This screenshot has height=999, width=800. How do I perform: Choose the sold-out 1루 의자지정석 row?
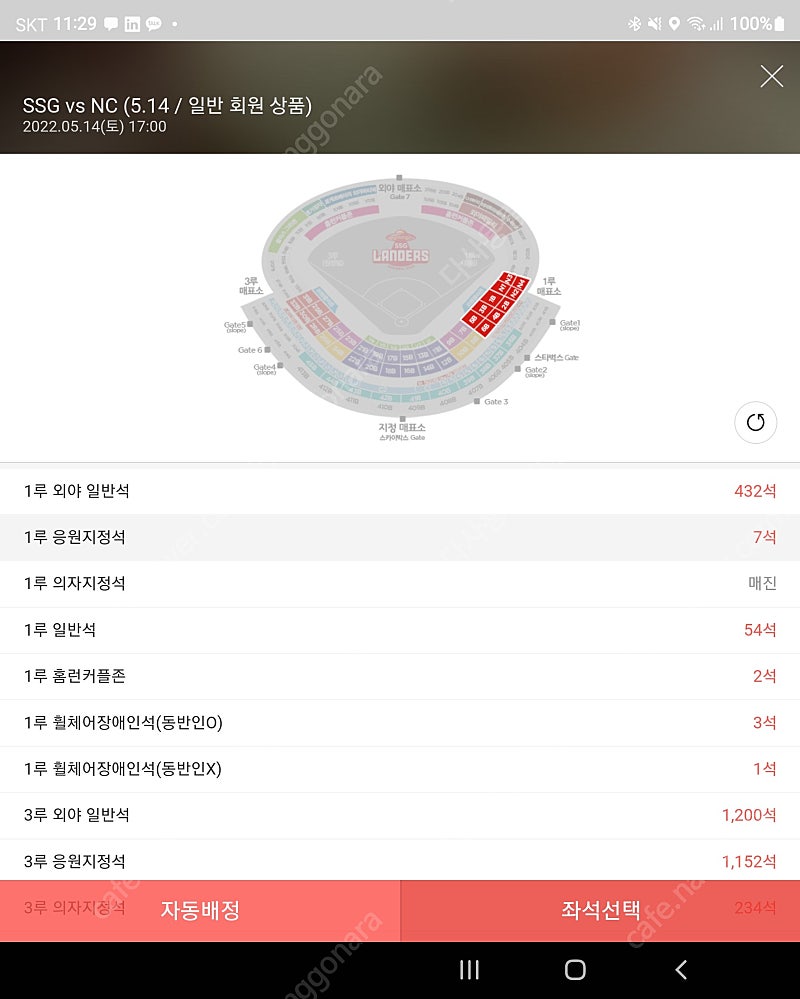click(x=400, y=583)
